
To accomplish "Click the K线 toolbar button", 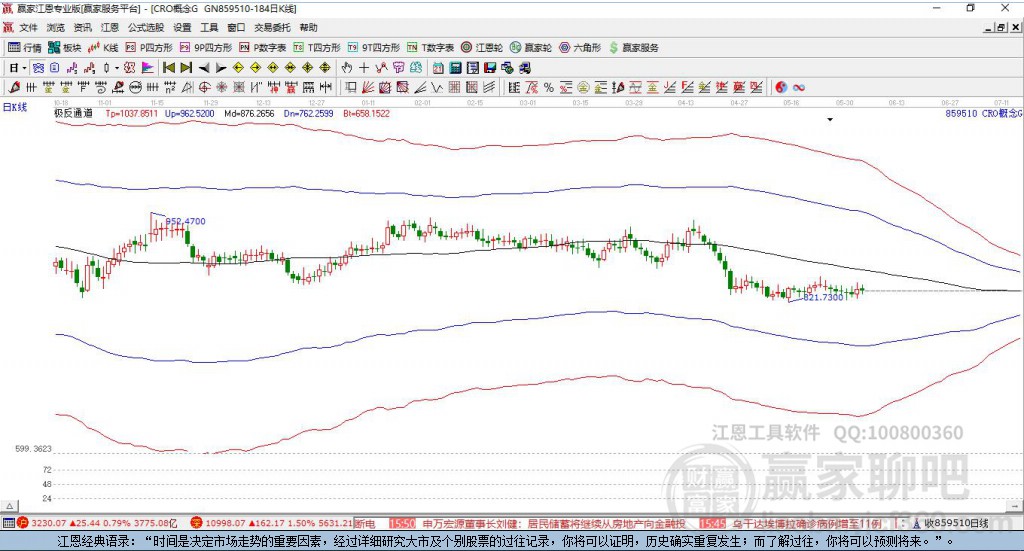I will [x=103, y=48].
